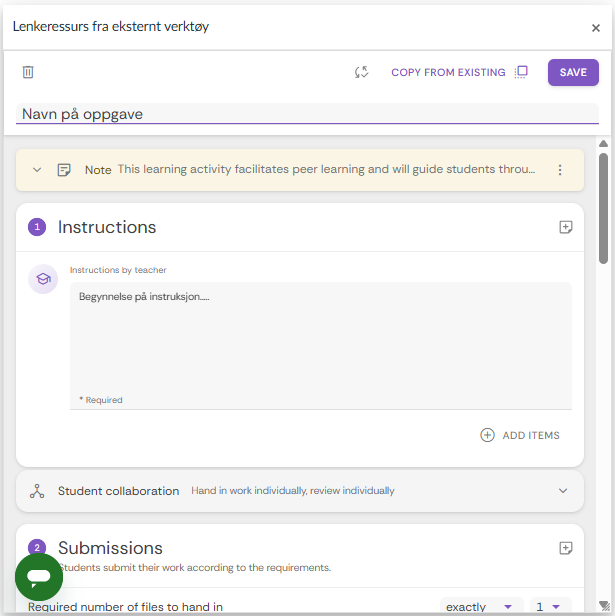The width and height of the screenshot is (615, 616).
Task: Click into the teacher instructions text area
Action: click(320, 340)
